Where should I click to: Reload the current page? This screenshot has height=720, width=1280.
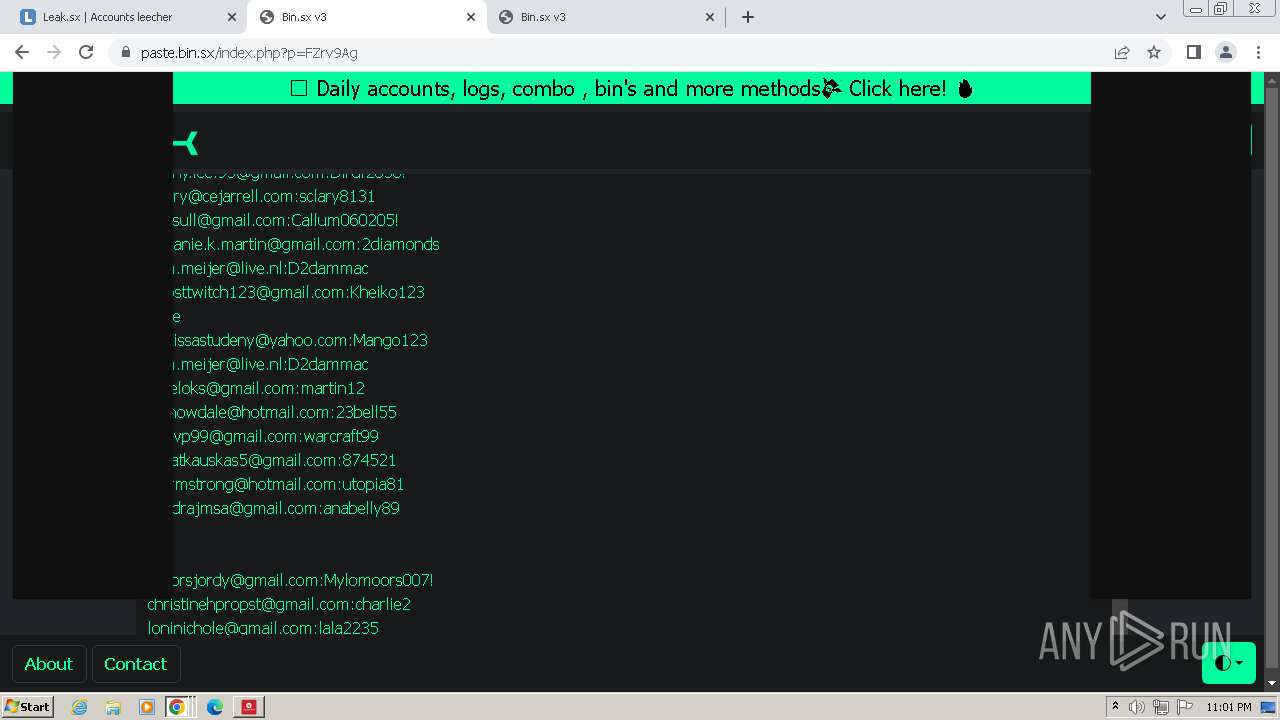coord(86,52)
